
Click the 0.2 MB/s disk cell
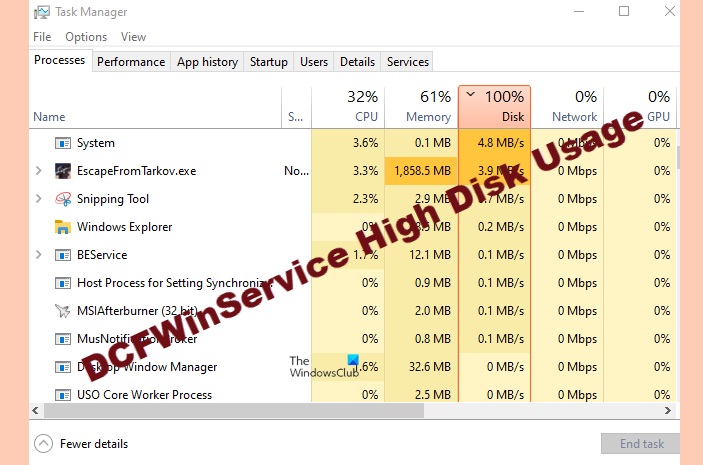coord(495,227)
